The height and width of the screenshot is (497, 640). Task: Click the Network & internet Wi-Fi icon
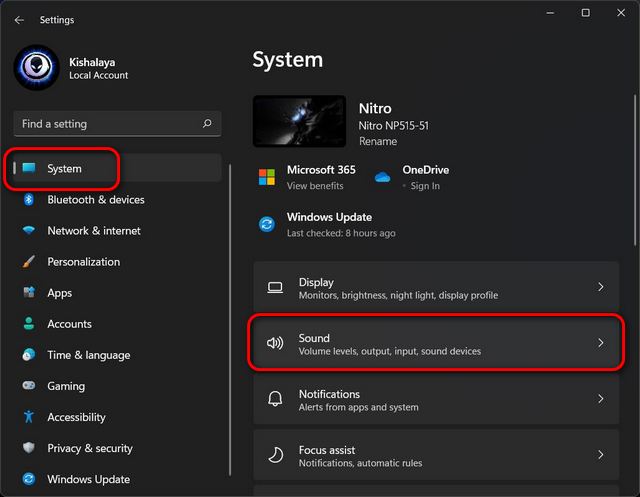29,231
